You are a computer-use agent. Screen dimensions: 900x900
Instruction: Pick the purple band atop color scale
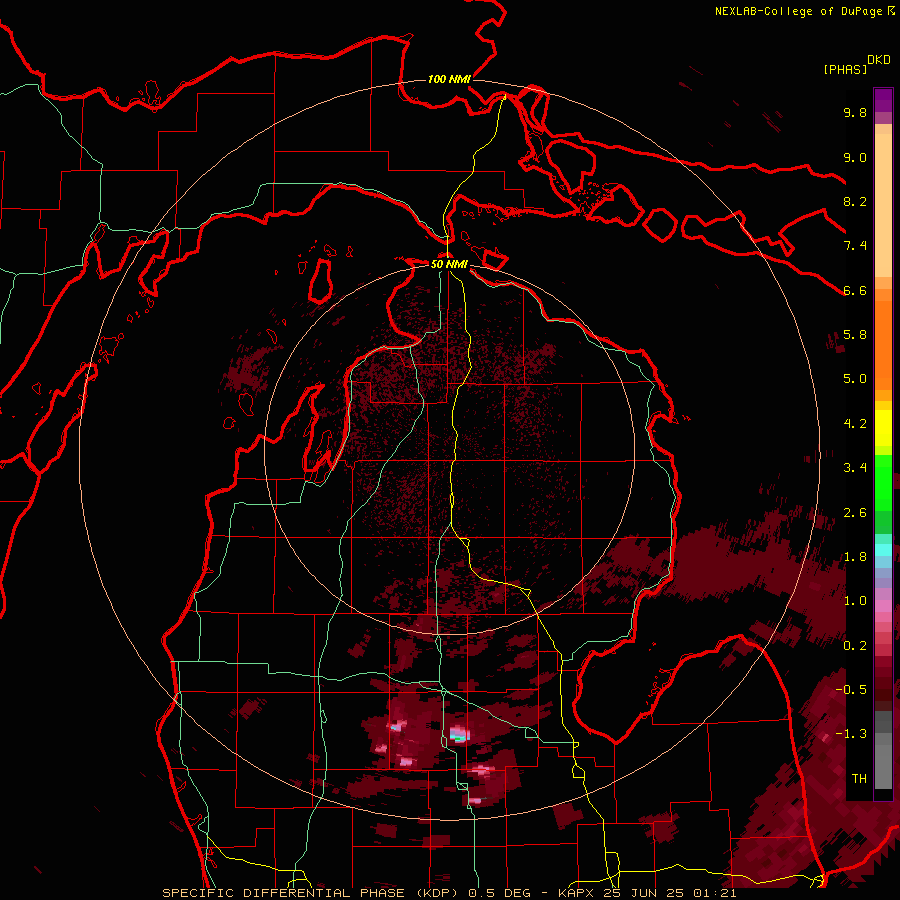coord(883,100)
